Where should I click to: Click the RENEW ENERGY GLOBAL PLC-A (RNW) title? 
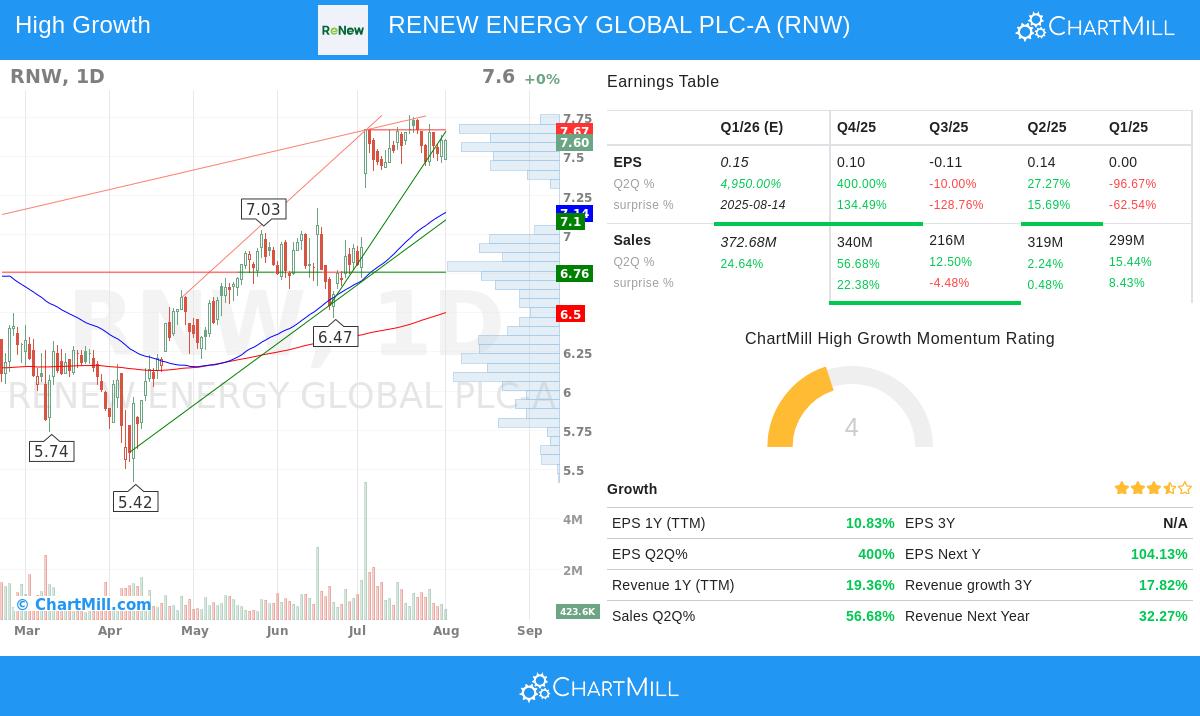(x=619, y=25)
